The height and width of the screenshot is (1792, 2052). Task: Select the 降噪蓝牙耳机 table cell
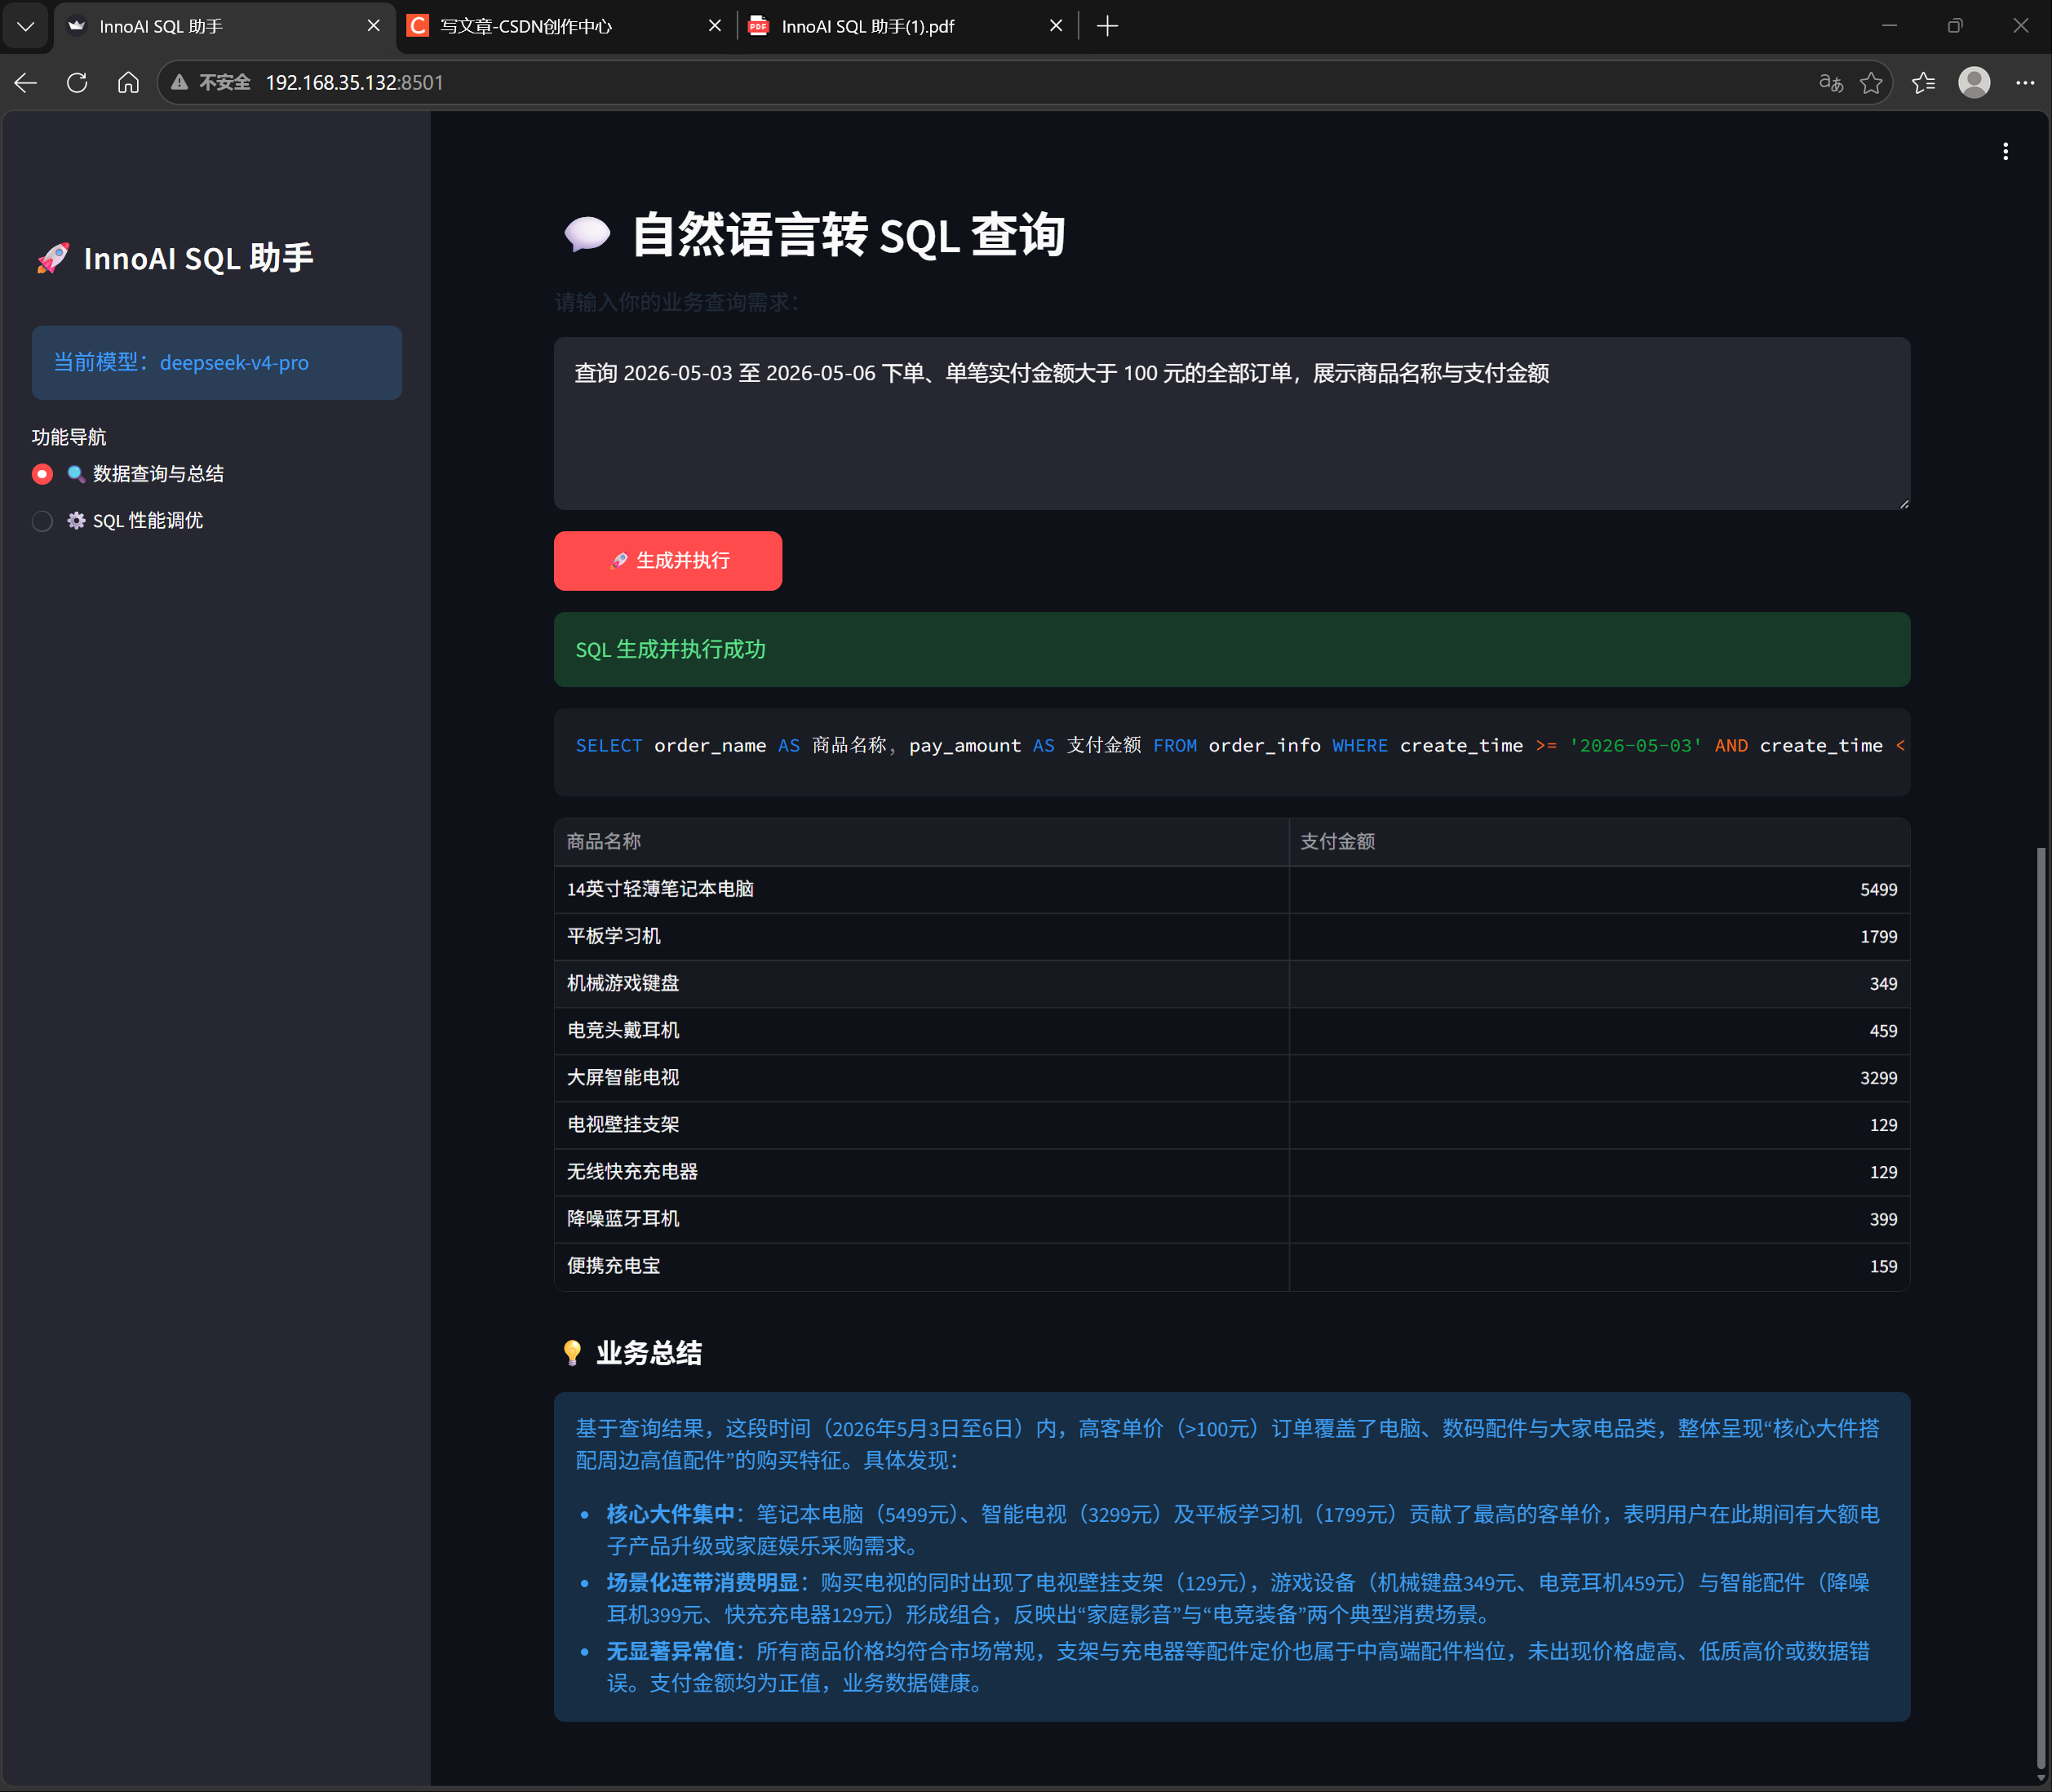922,1218
